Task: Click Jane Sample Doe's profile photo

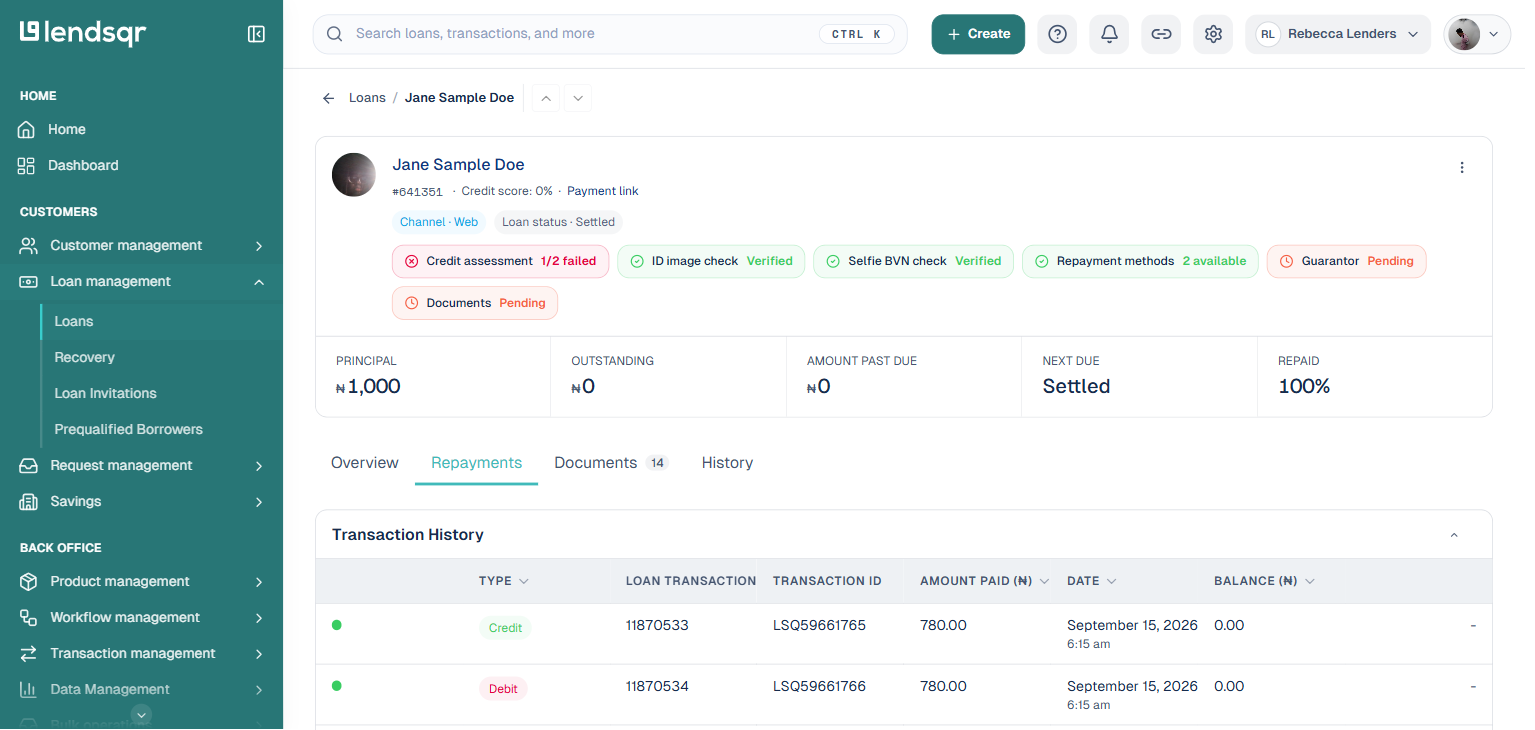Action: (354, 174)
